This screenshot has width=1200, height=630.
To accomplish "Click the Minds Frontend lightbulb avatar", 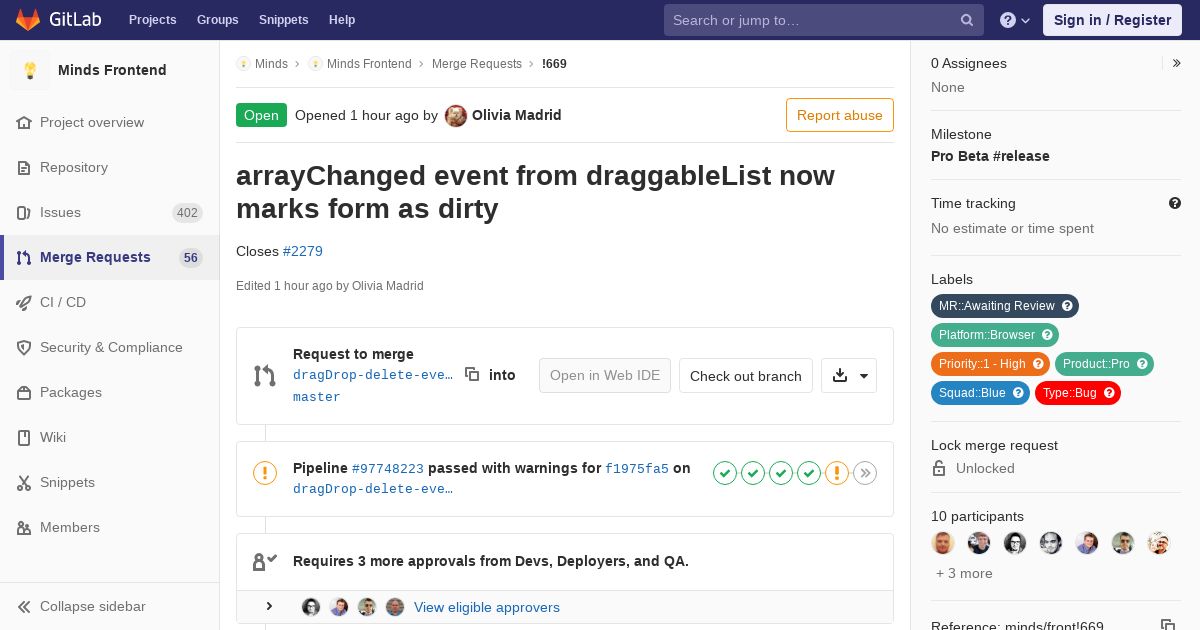I will [30, 70].
